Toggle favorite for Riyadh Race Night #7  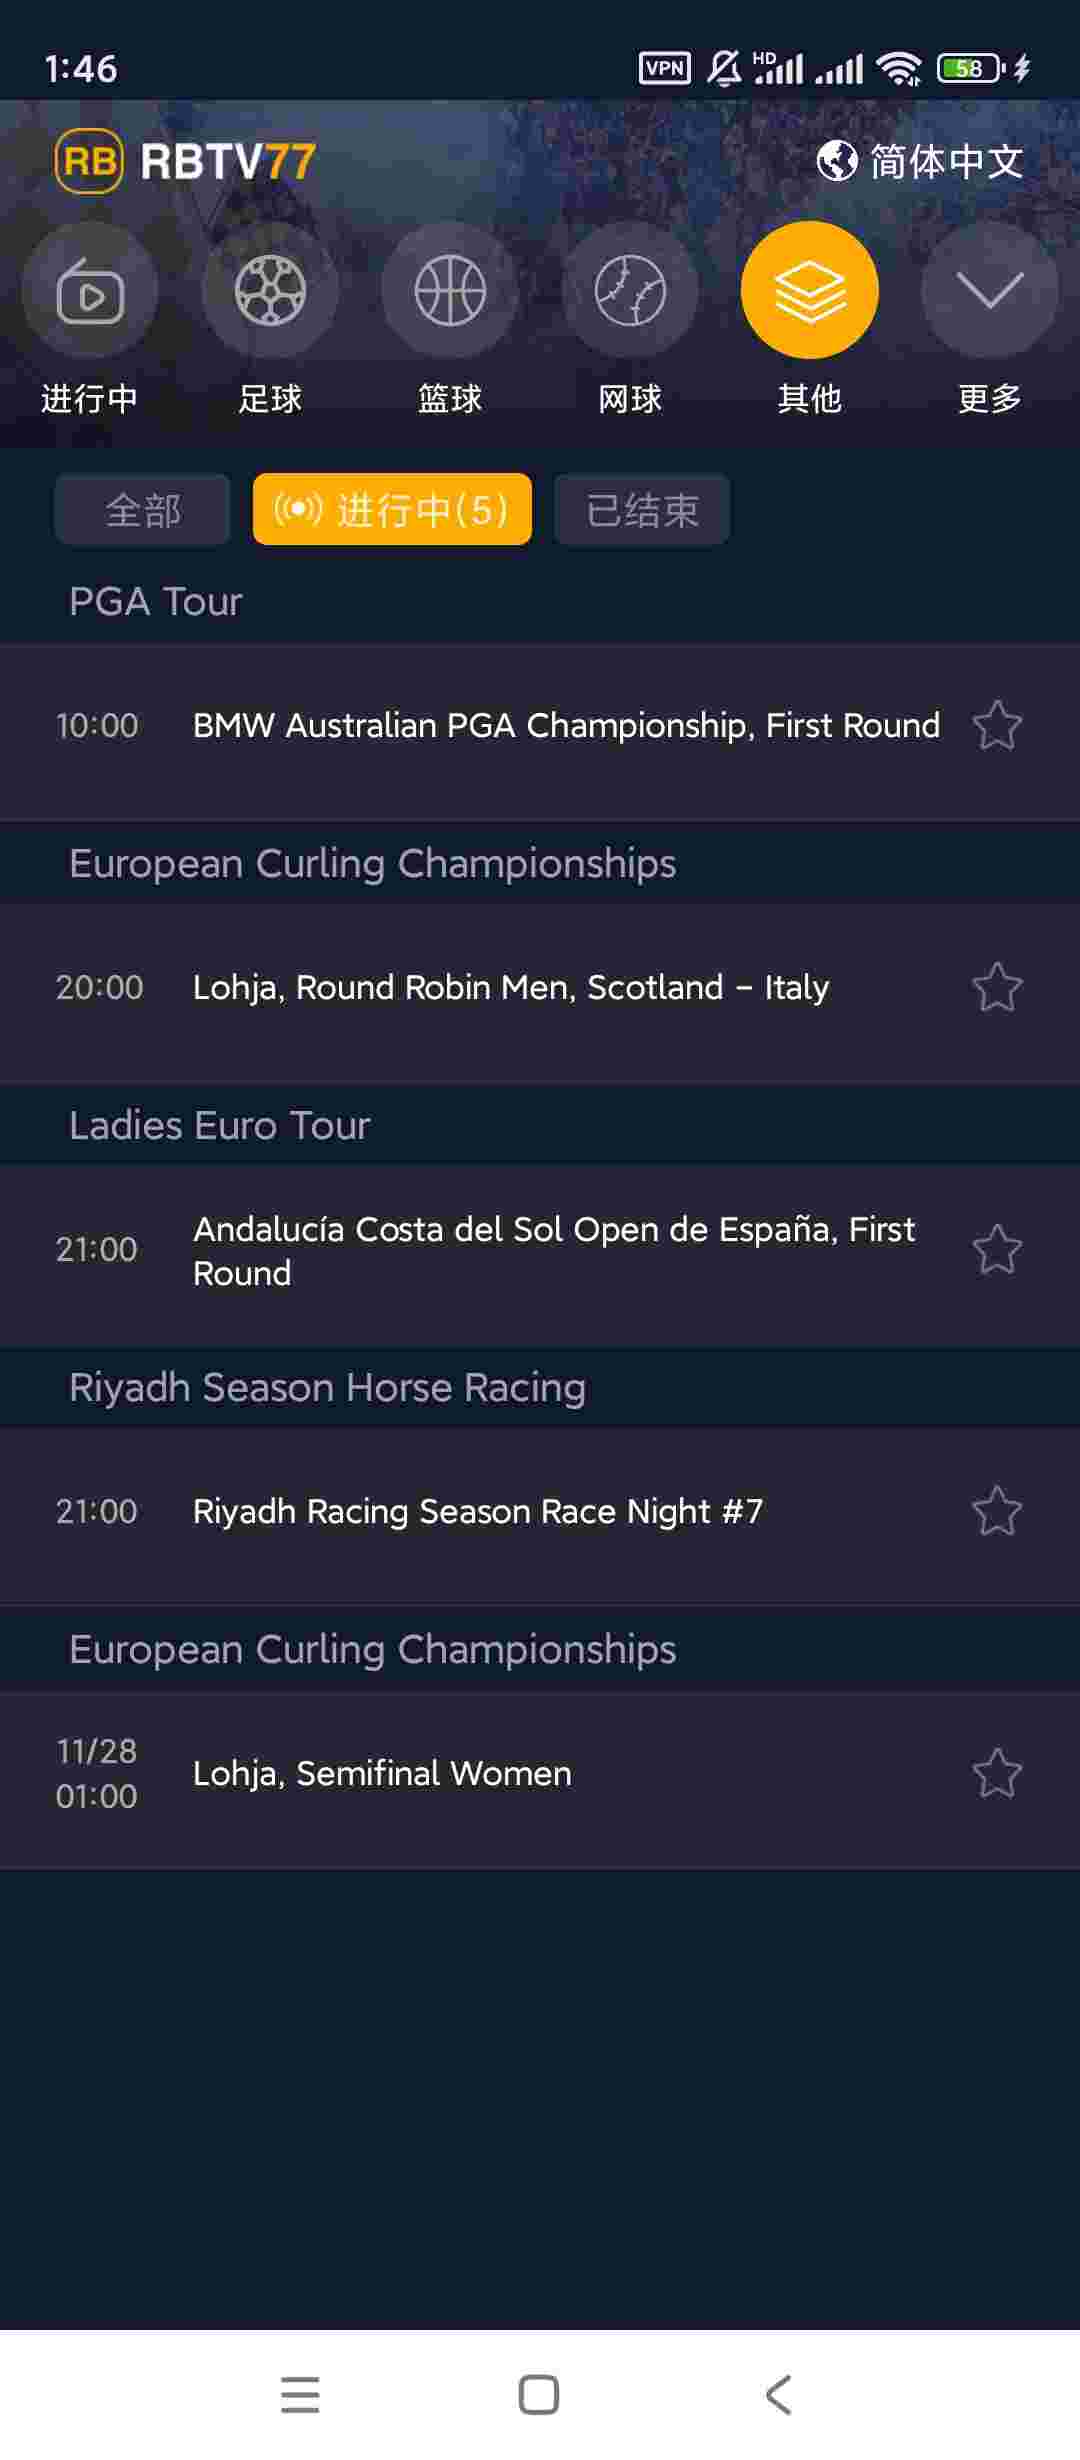point(997,1511)
